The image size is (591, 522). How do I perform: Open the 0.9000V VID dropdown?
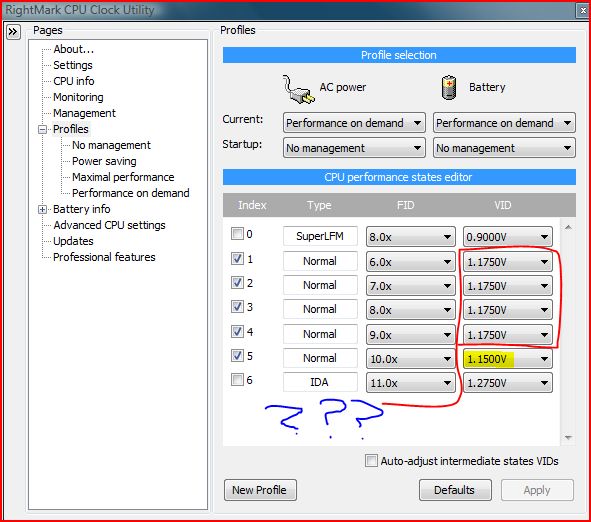click(508, 237)
